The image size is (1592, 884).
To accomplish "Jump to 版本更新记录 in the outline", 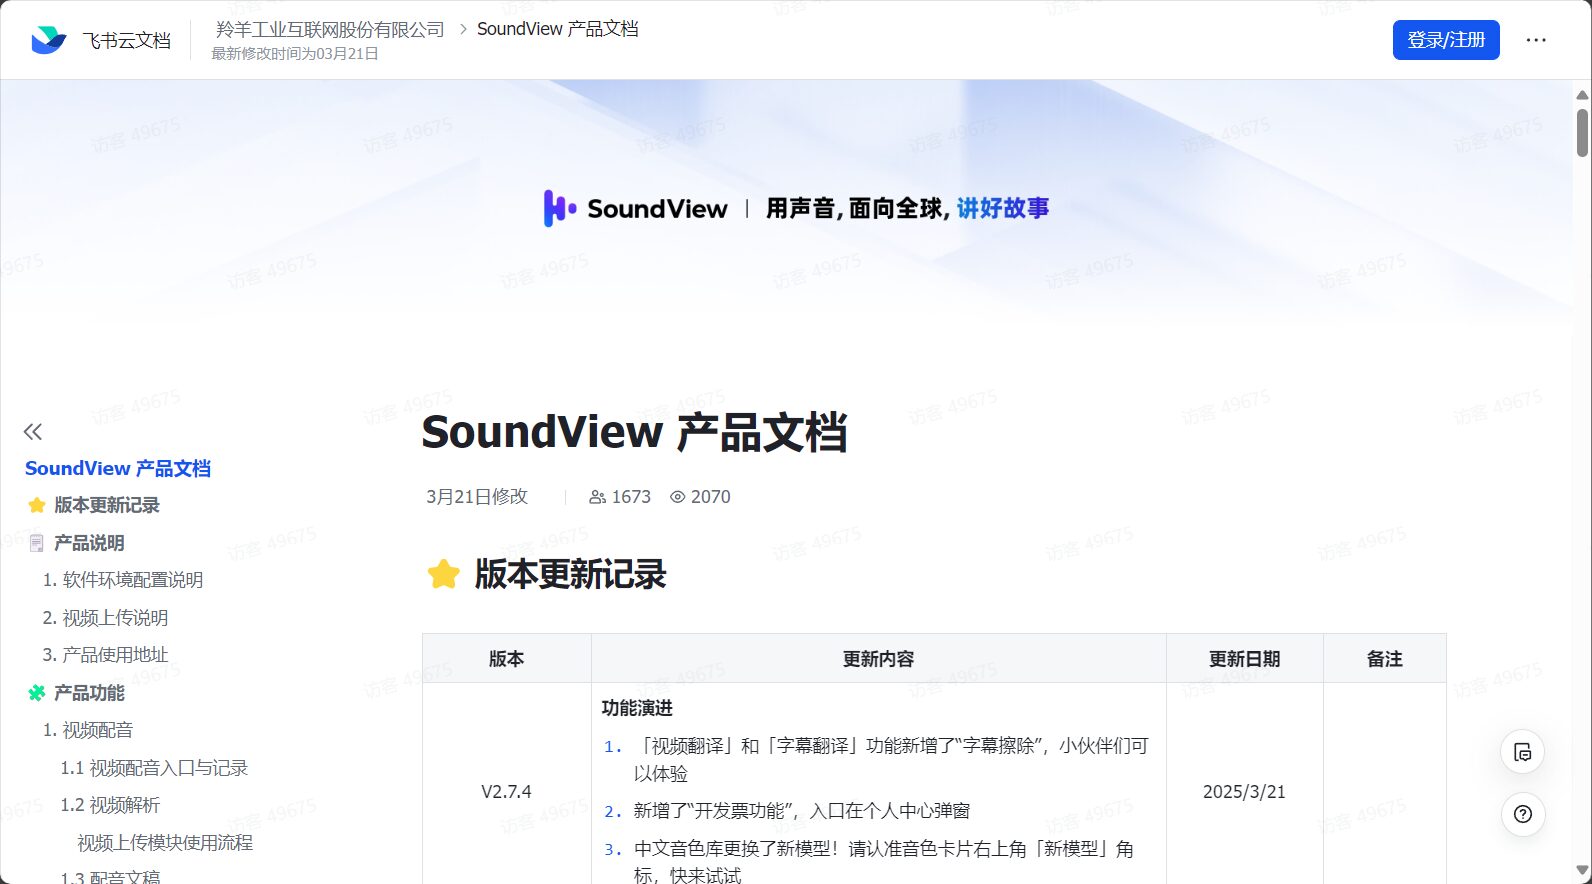I will (107, 505).
